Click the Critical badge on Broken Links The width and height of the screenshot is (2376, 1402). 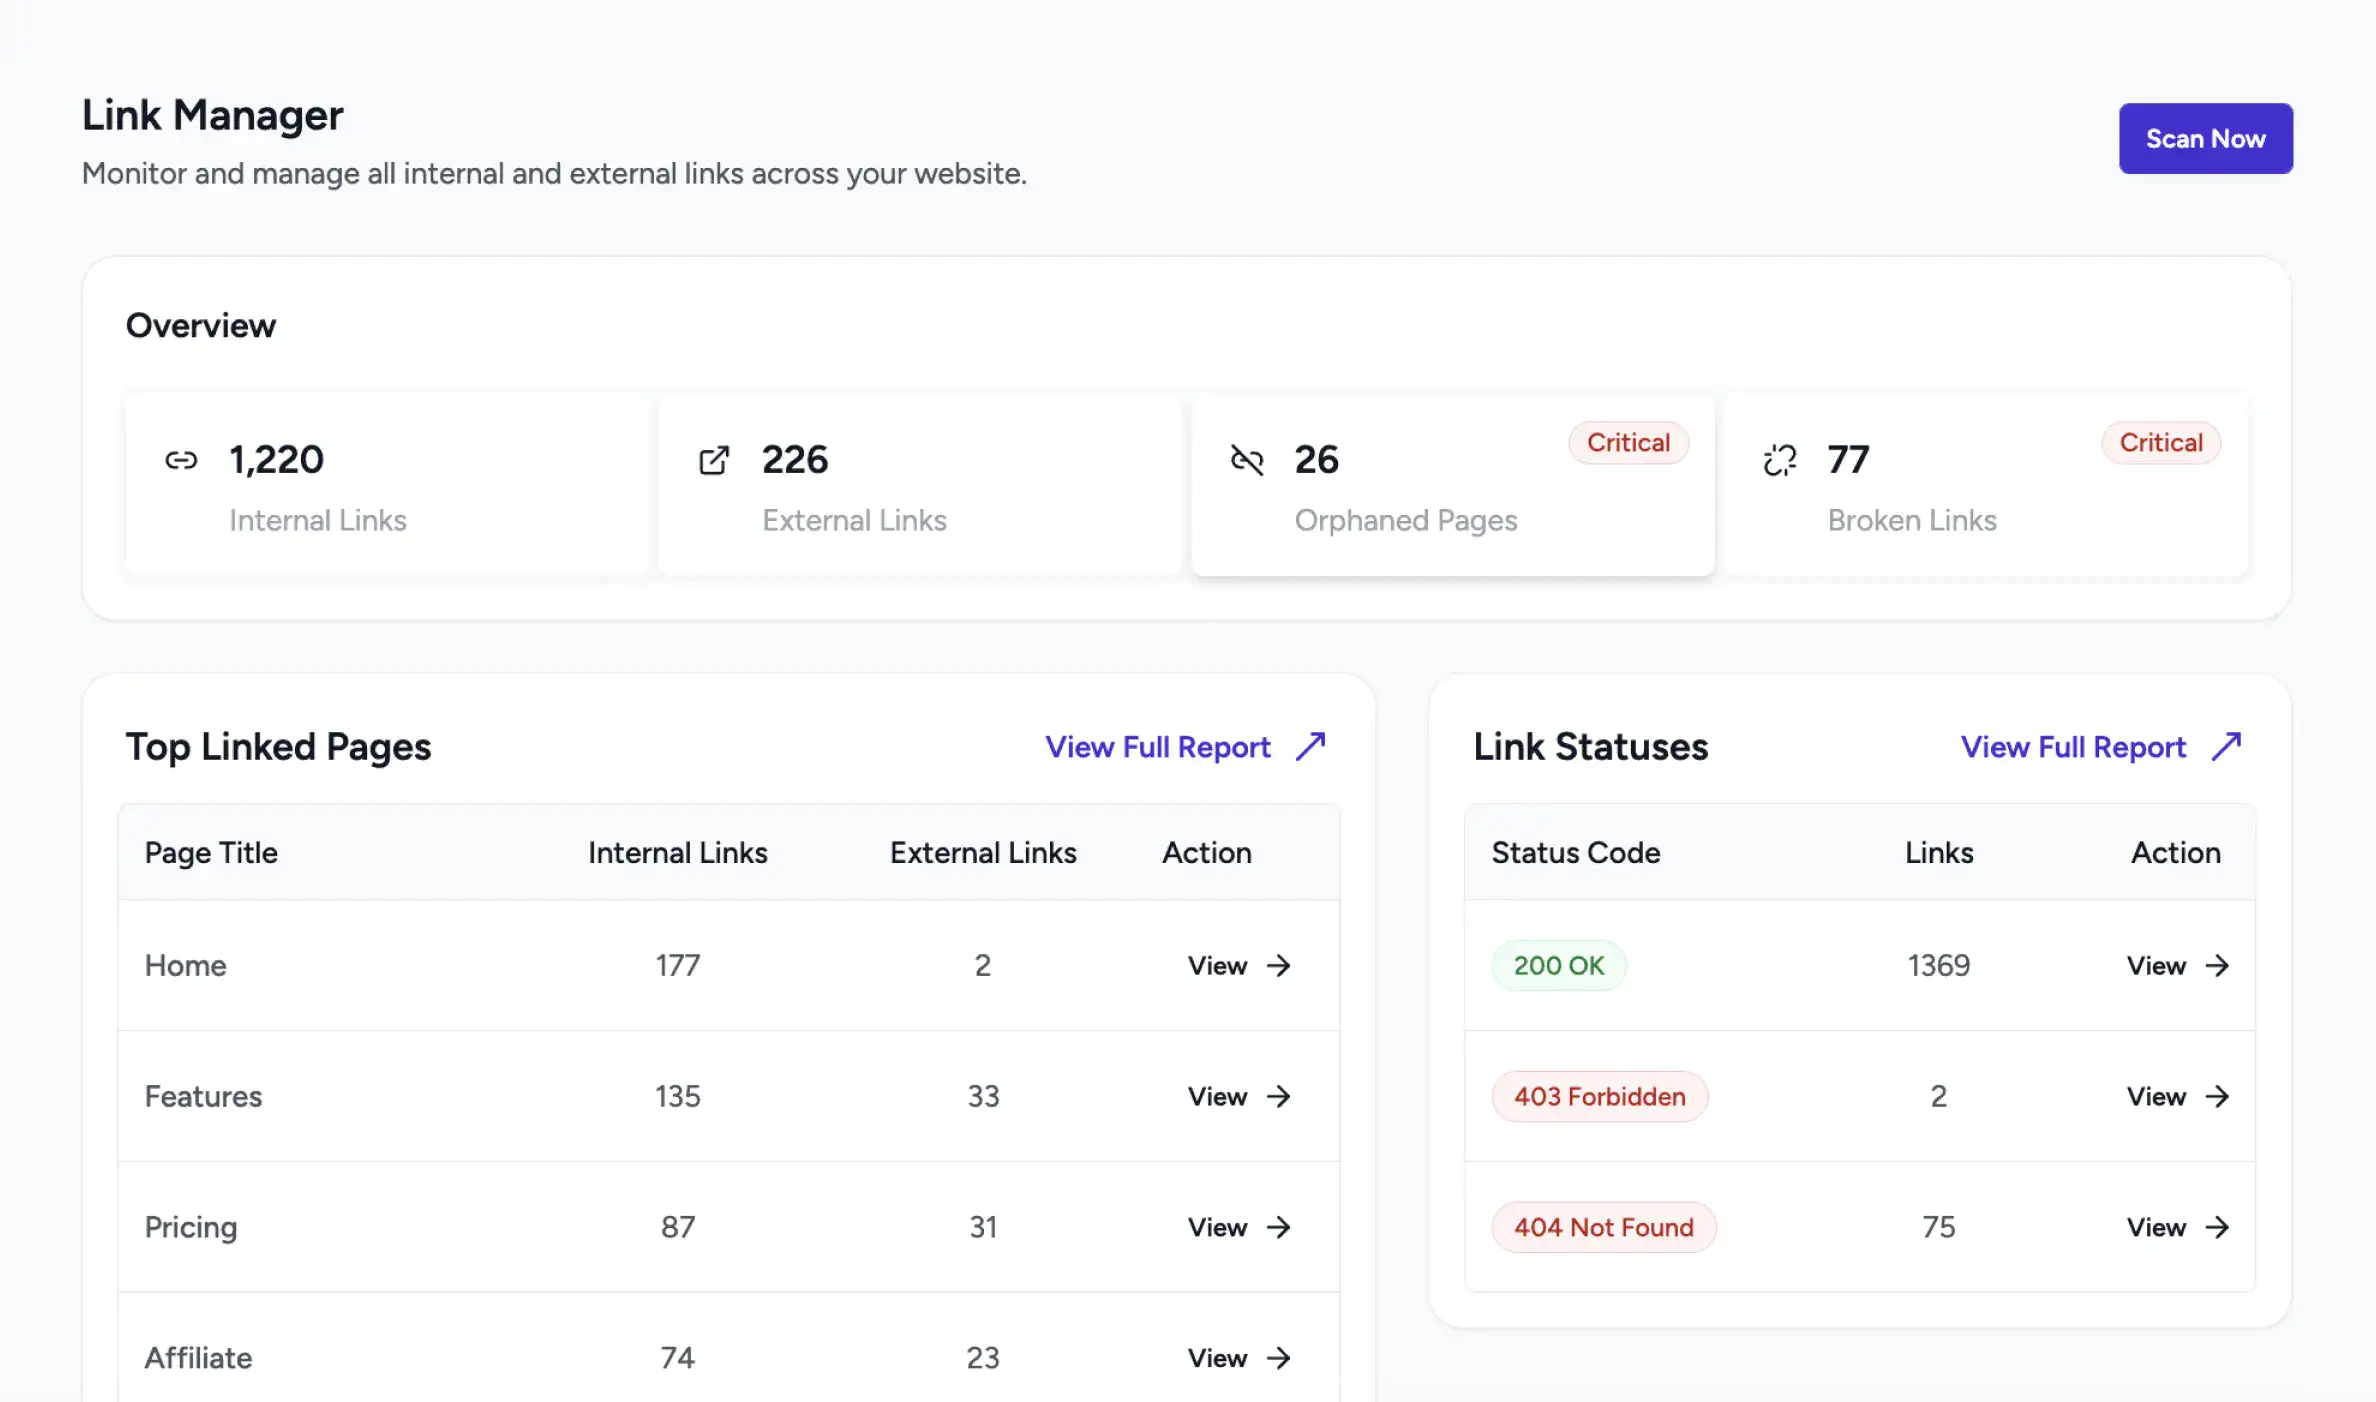[2161, 443]
